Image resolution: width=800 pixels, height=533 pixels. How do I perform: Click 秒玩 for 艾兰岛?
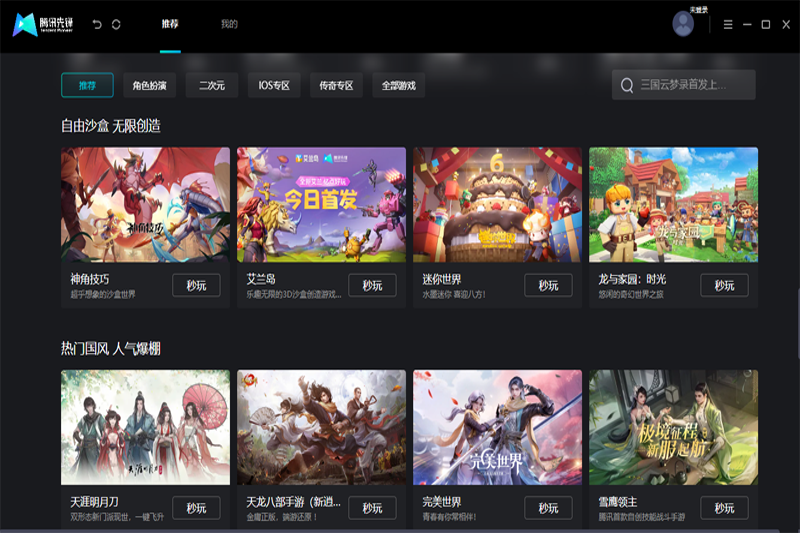[372, 285]
